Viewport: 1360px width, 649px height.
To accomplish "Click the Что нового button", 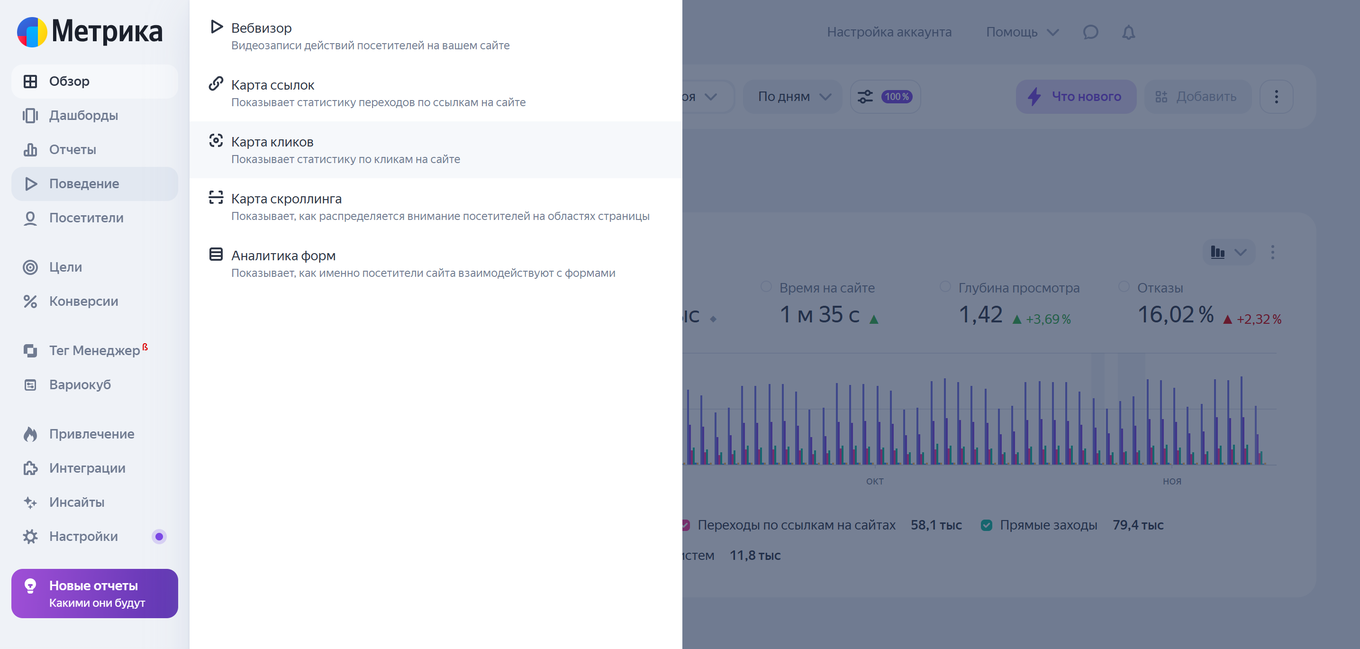I will point(1076,97).
